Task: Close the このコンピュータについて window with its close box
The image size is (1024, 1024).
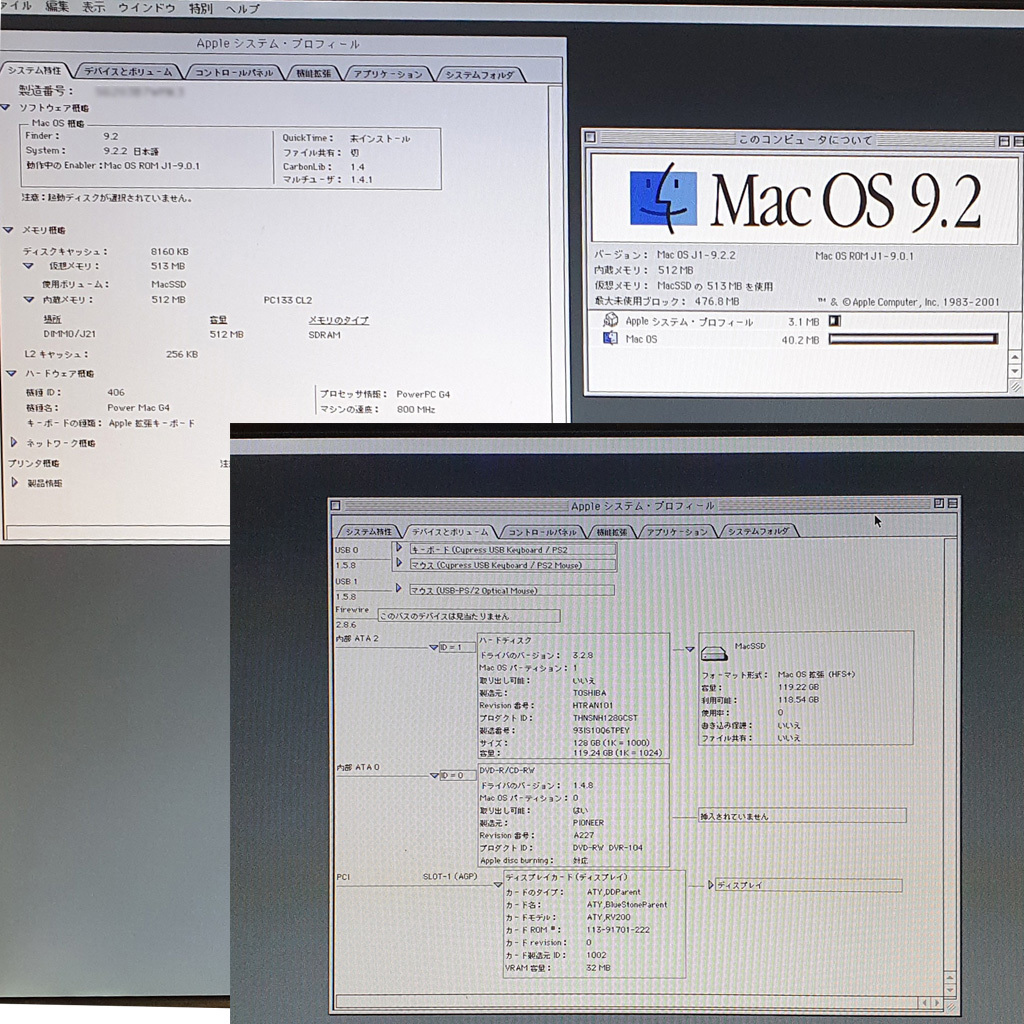Action: [590, 138]
